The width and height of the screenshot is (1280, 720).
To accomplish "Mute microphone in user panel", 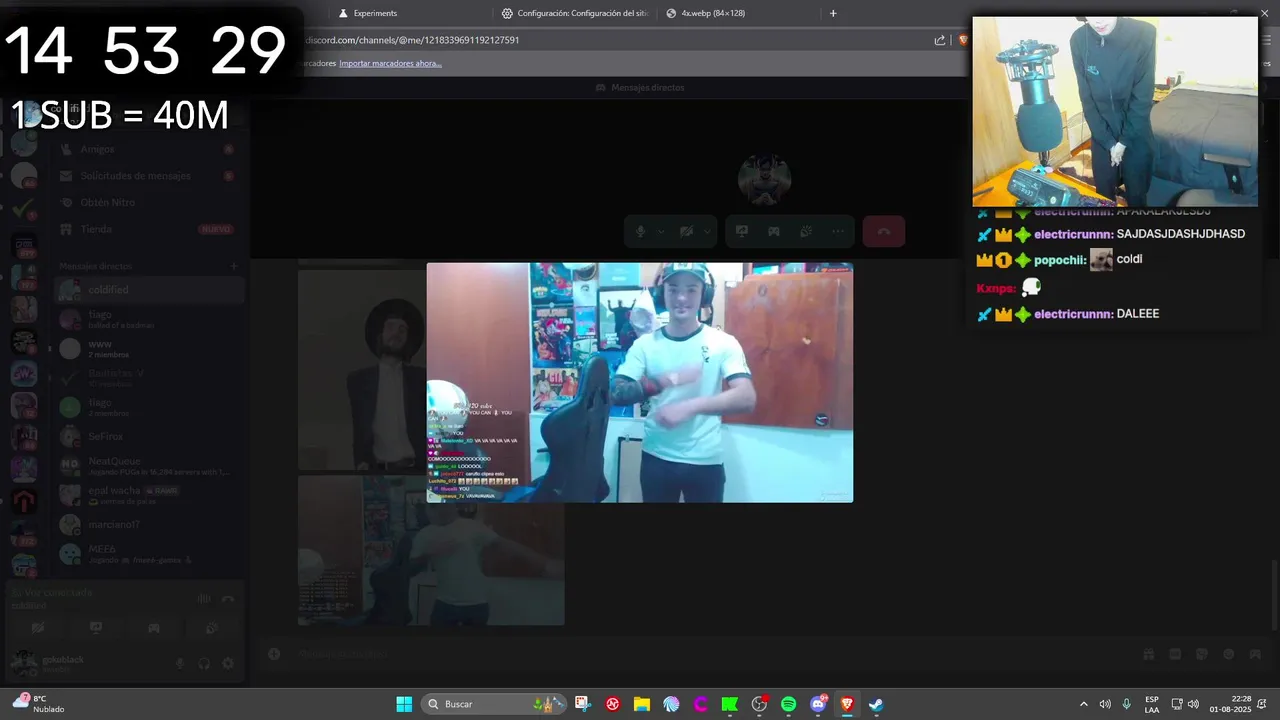I will pyautogui.click(x=181, y=663).
